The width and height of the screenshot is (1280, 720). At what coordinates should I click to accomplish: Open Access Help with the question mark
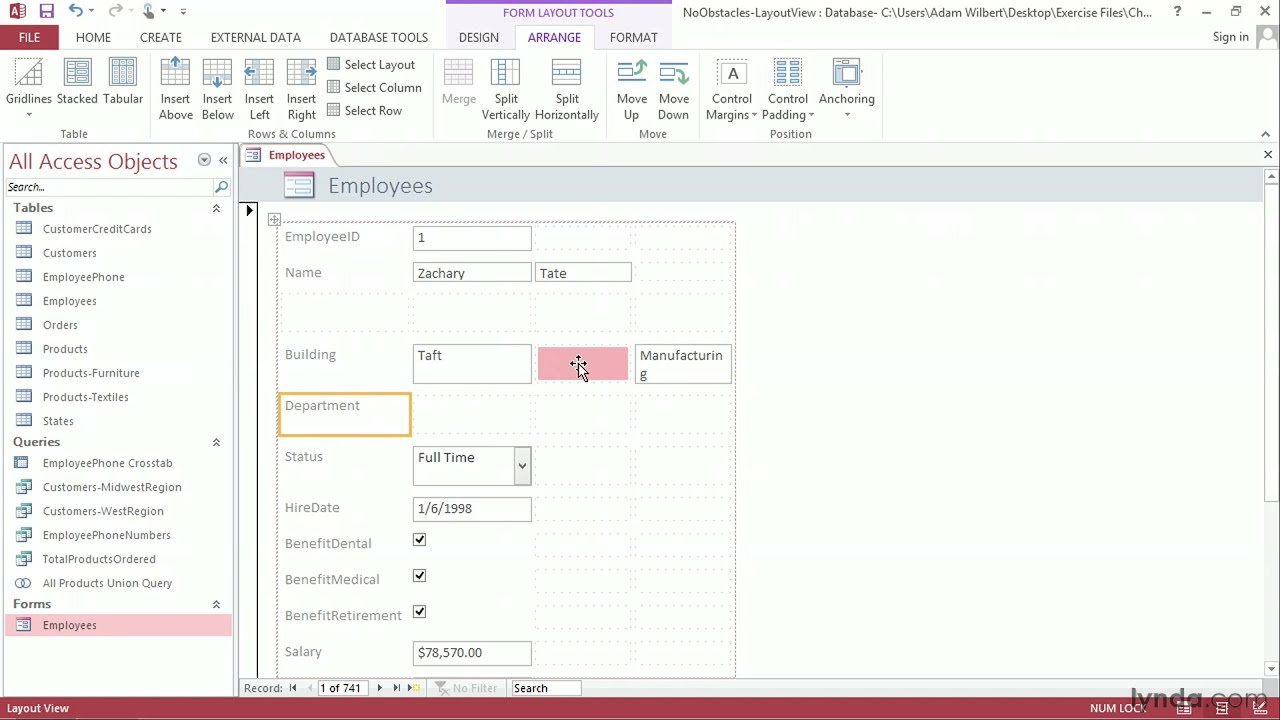[x=1177, y=12]
